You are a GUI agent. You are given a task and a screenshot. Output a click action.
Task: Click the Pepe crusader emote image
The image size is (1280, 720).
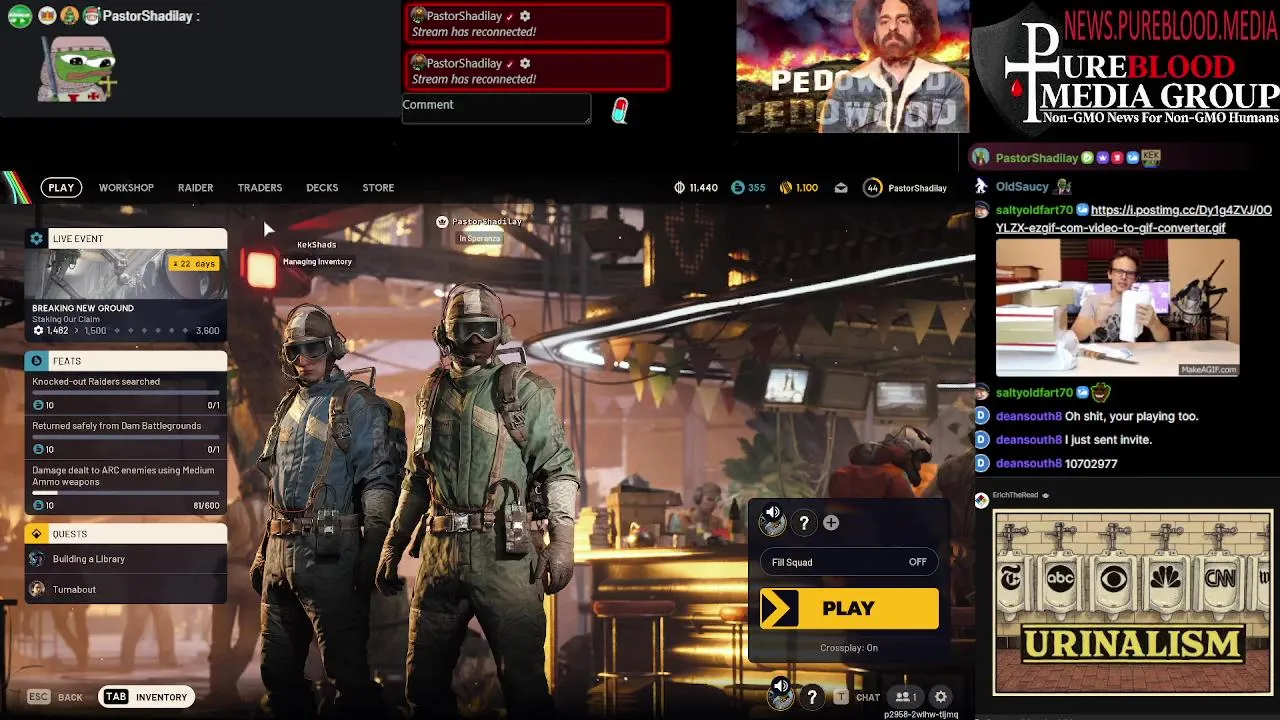click(78, 69)
